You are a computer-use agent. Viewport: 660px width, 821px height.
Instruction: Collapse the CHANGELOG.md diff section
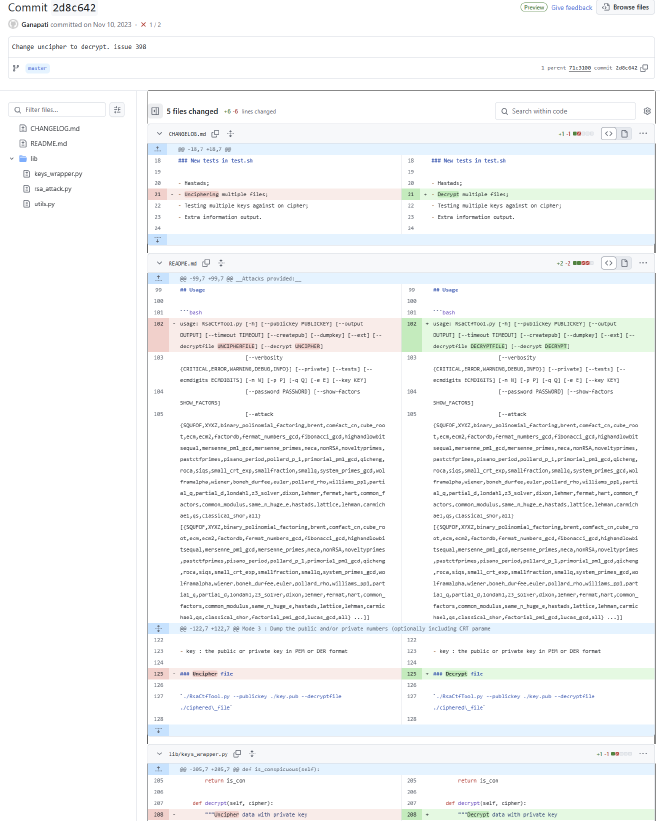[158, 133]
